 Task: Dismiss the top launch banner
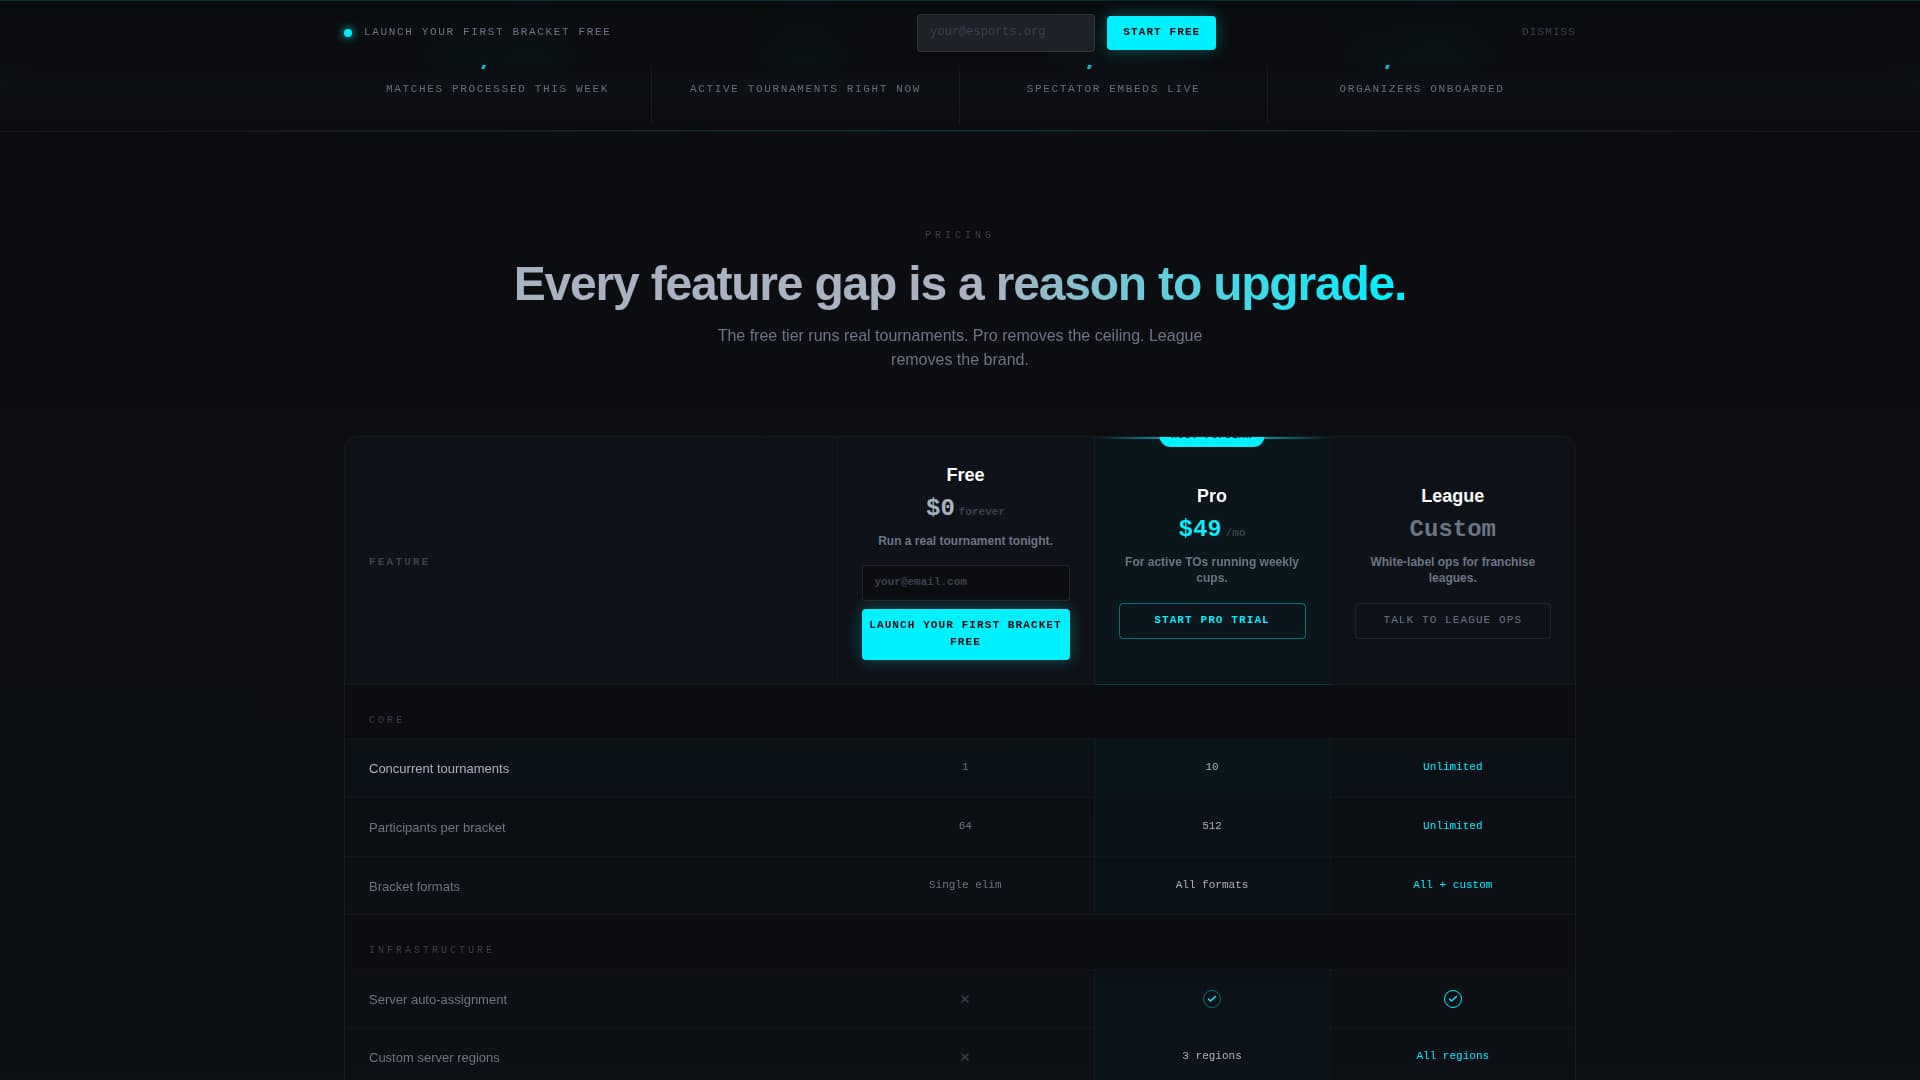click(1548, 33)
